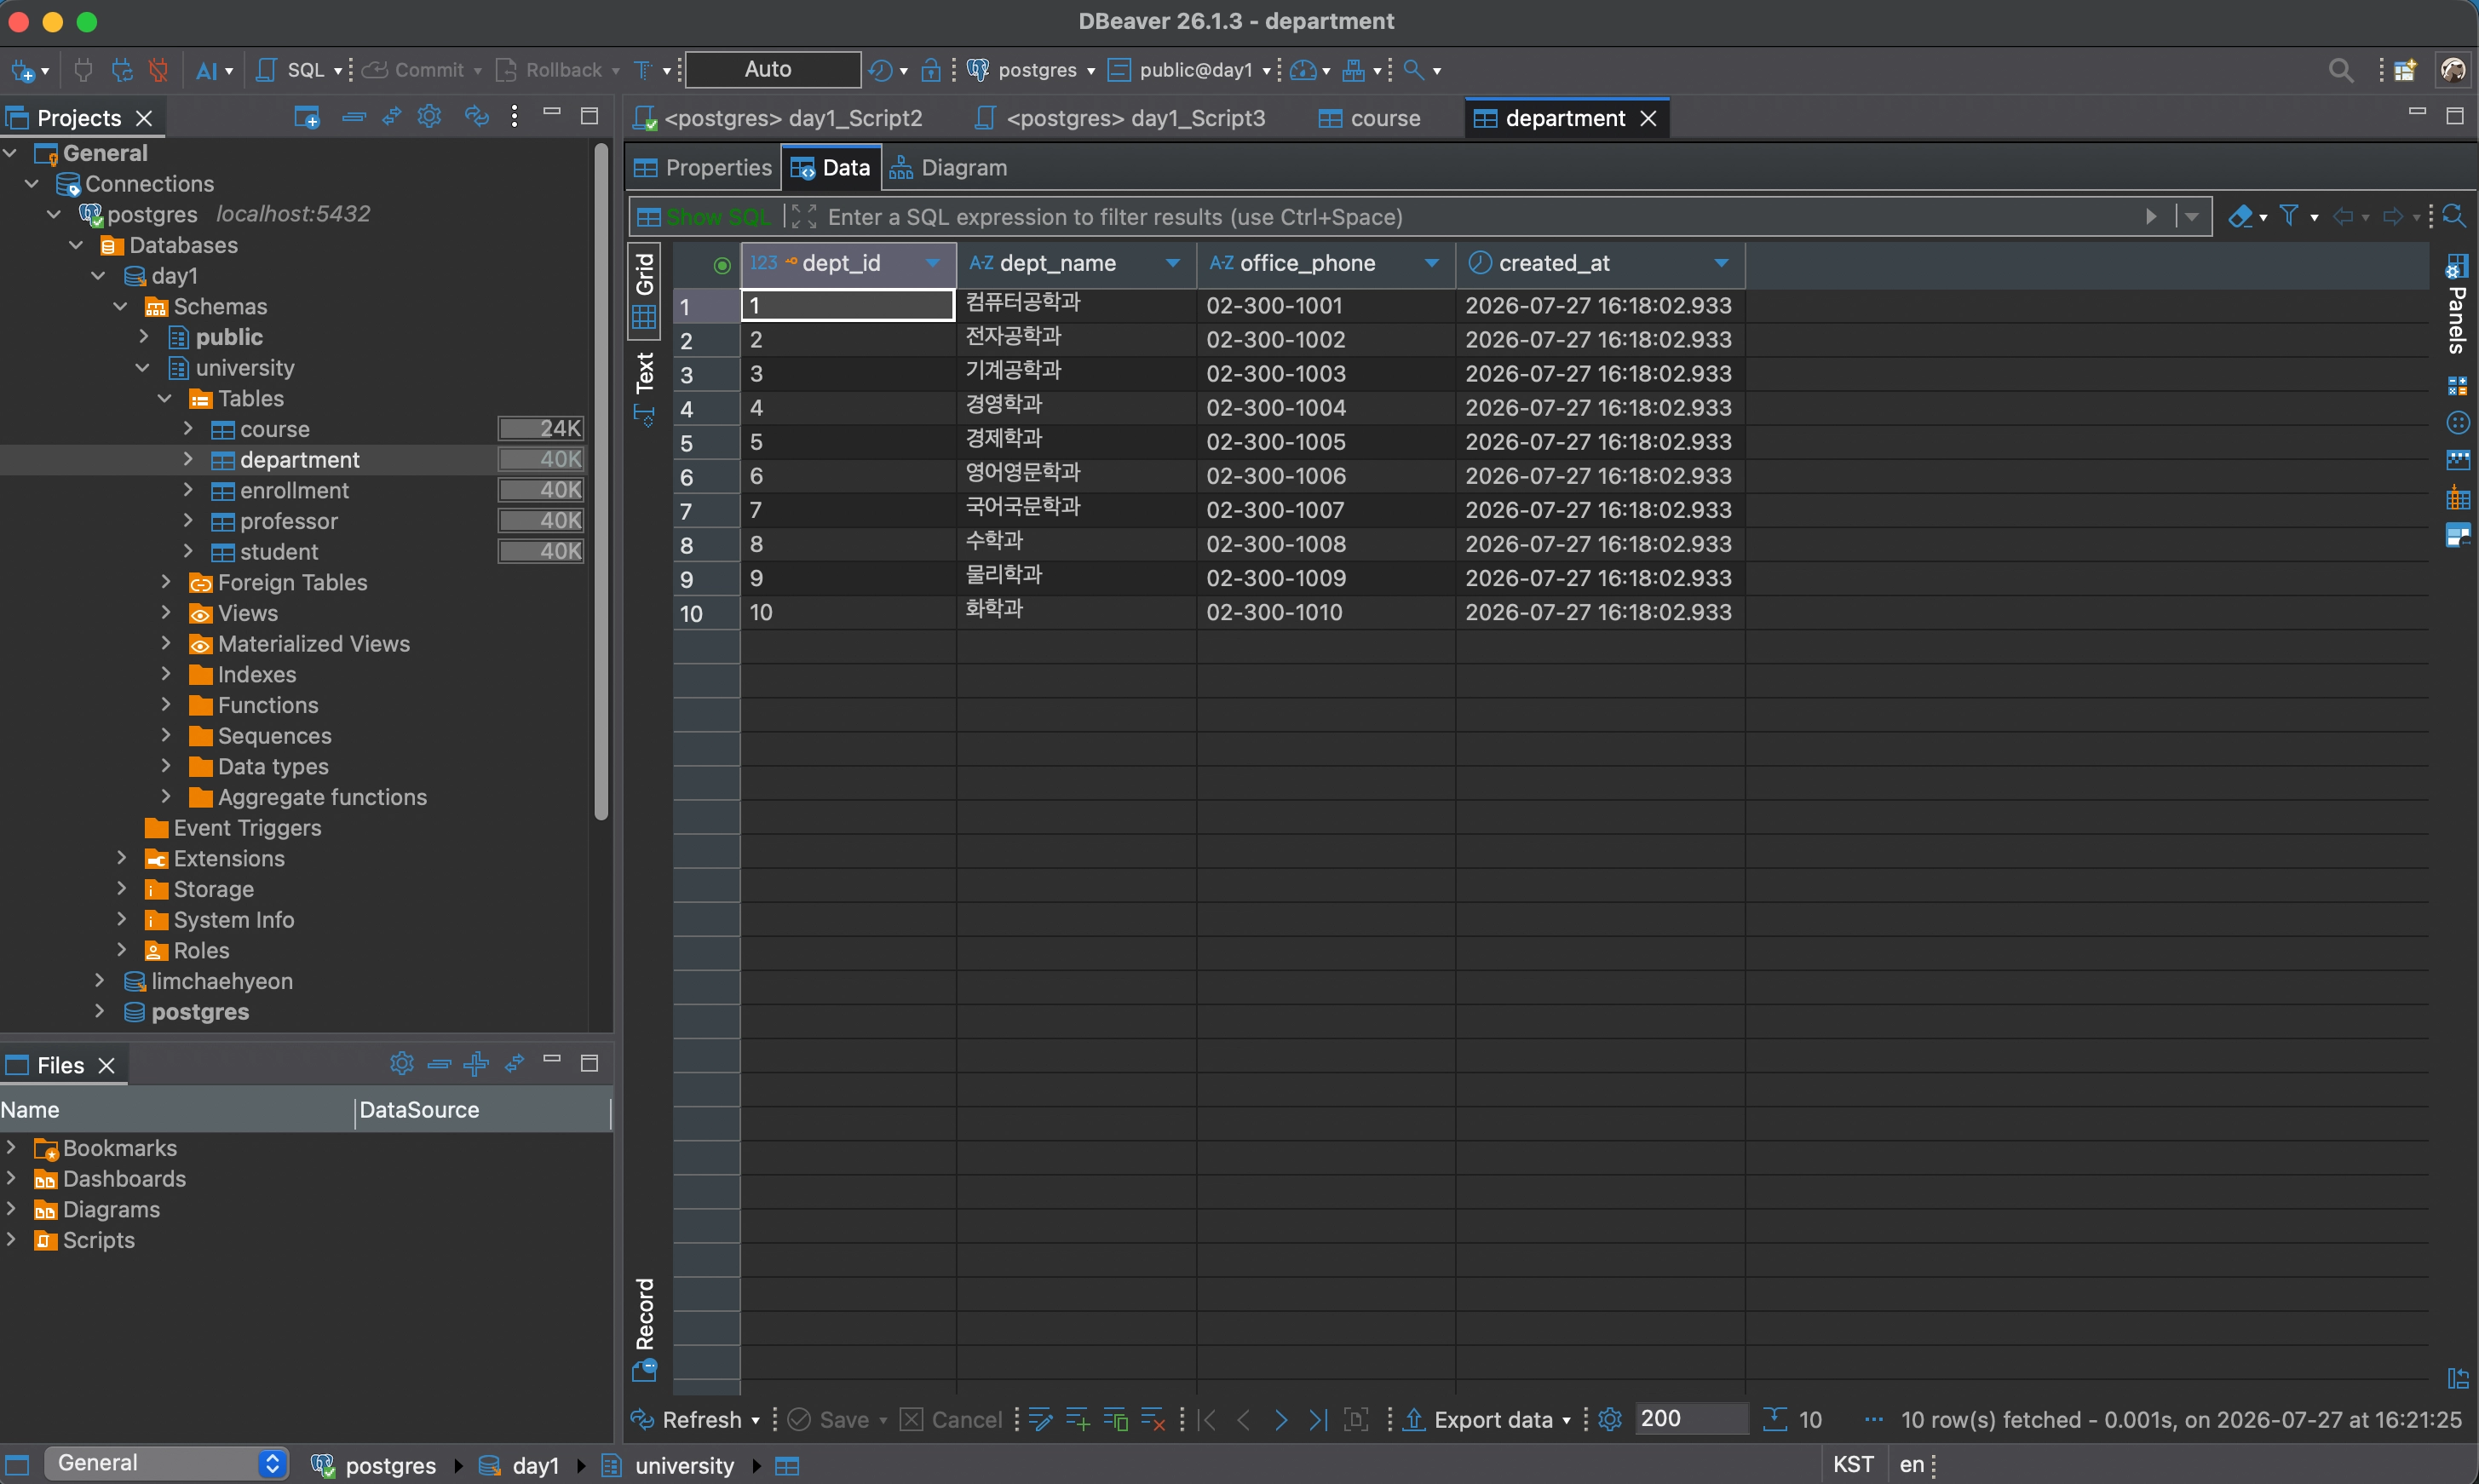Click the eraser icon to clear custom filters

tap(2240, 216)
